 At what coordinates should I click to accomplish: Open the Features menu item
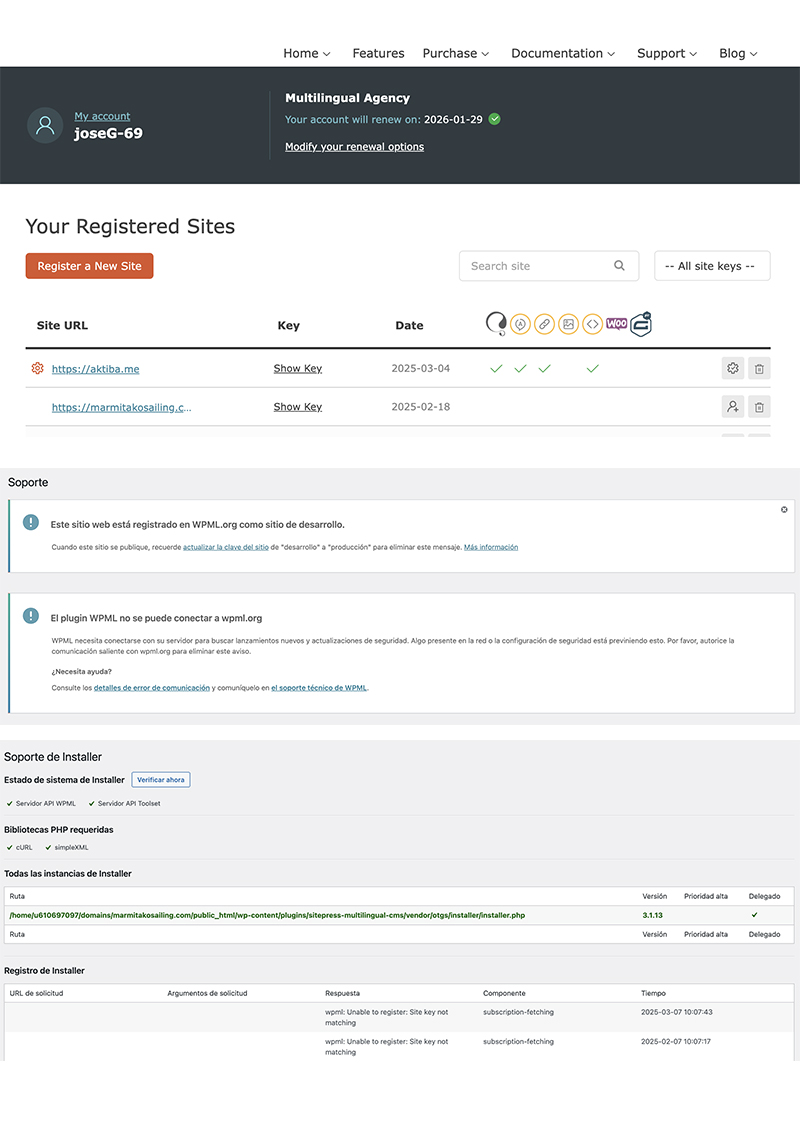(378, 53)
